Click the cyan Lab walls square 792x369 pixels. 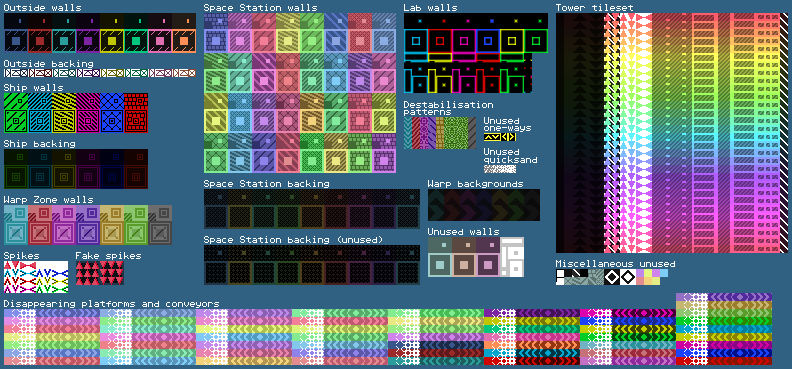click(416, 41)
